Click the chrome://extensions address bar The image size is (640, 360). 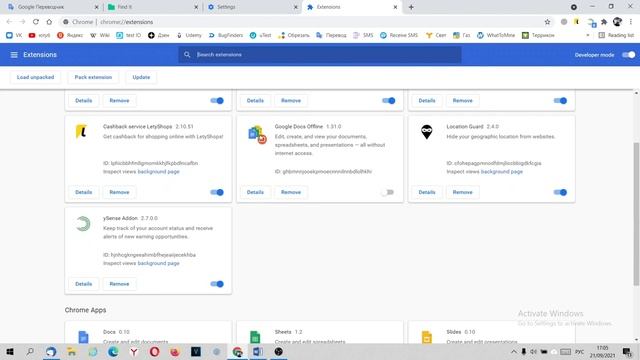[302, 22]
